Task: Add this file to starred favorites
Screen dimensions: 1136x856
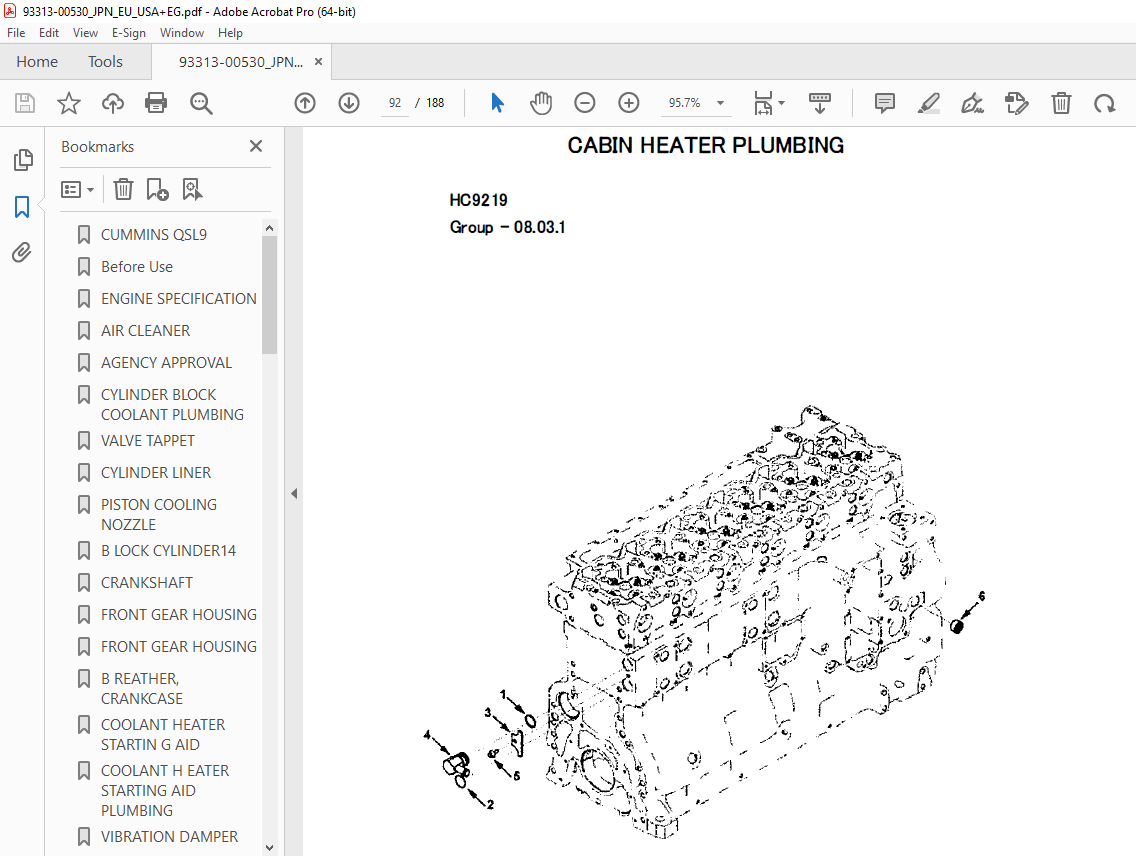Action: pyautogui.click(x=69, y=103)
